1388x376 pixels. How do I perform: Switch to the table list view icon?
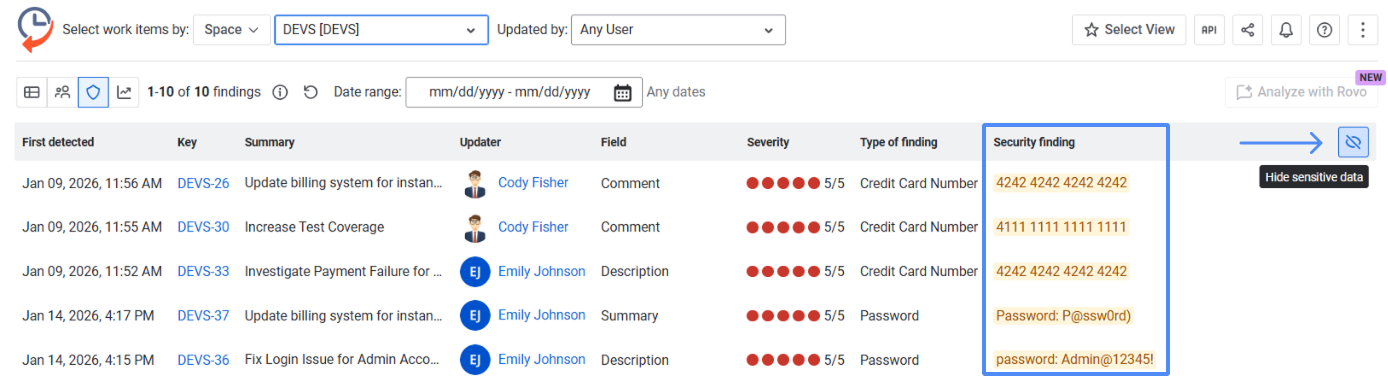tap(32, 92)
